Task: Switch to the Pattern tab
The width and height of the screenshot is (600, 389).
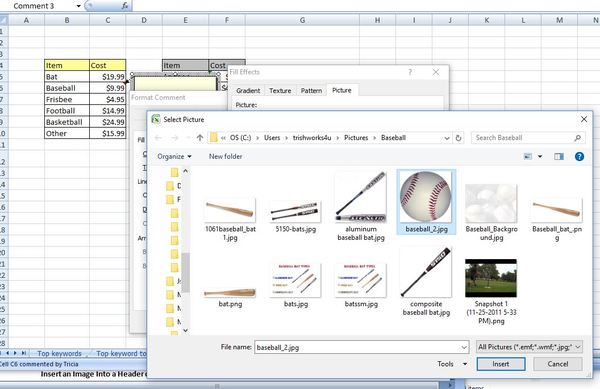Action: [311, 91]
